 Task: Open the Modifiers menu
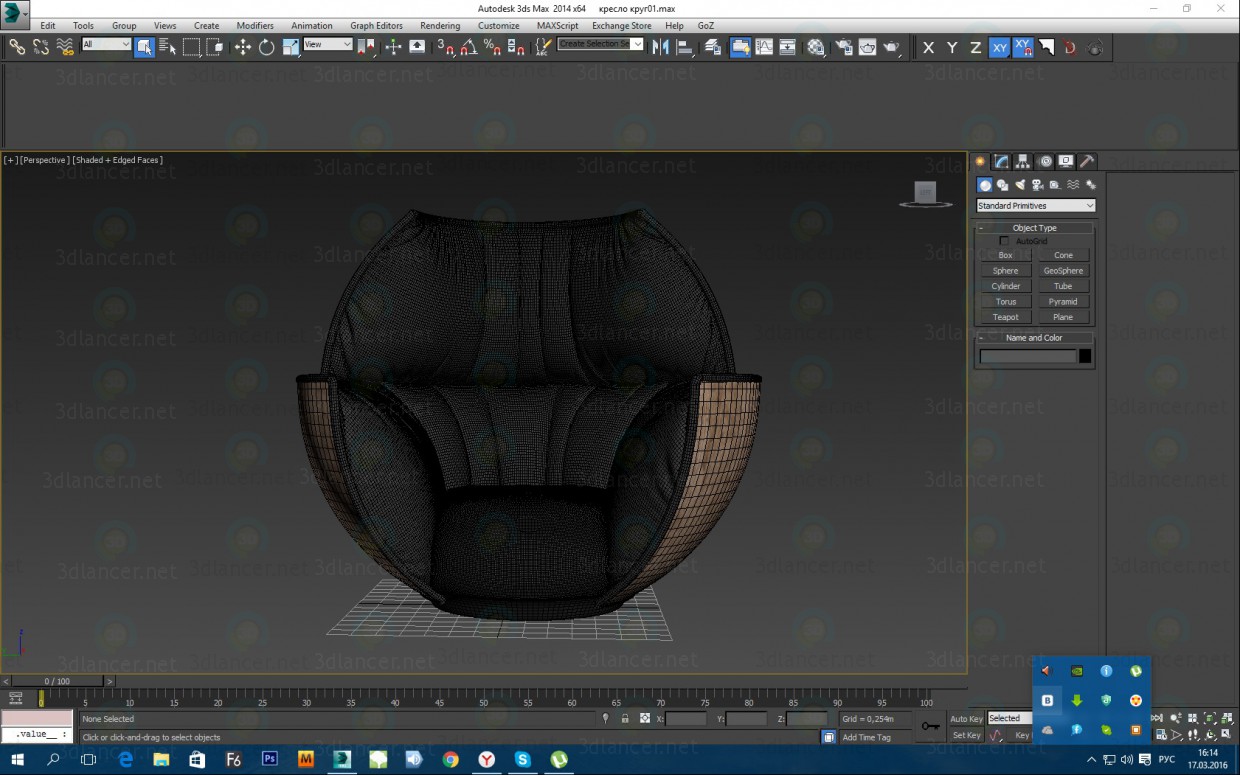pyautogui.click(x=255, y=26)
